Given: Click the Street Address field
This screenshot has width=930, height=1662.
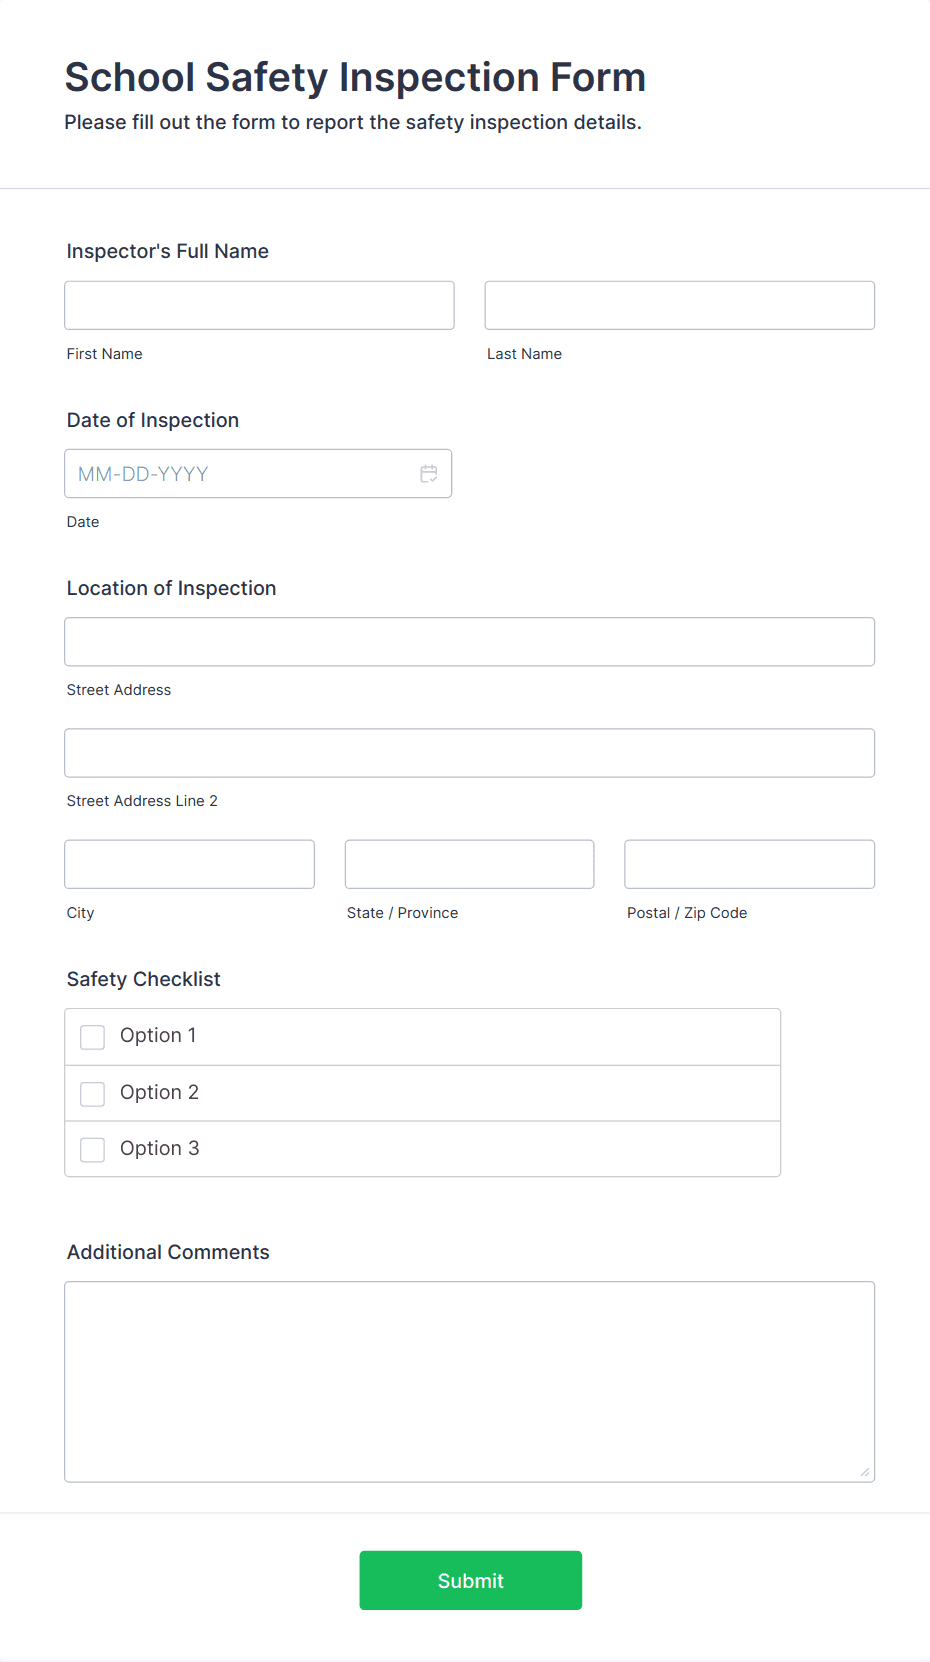Looking at the screenshot, I should click(469, 641).
